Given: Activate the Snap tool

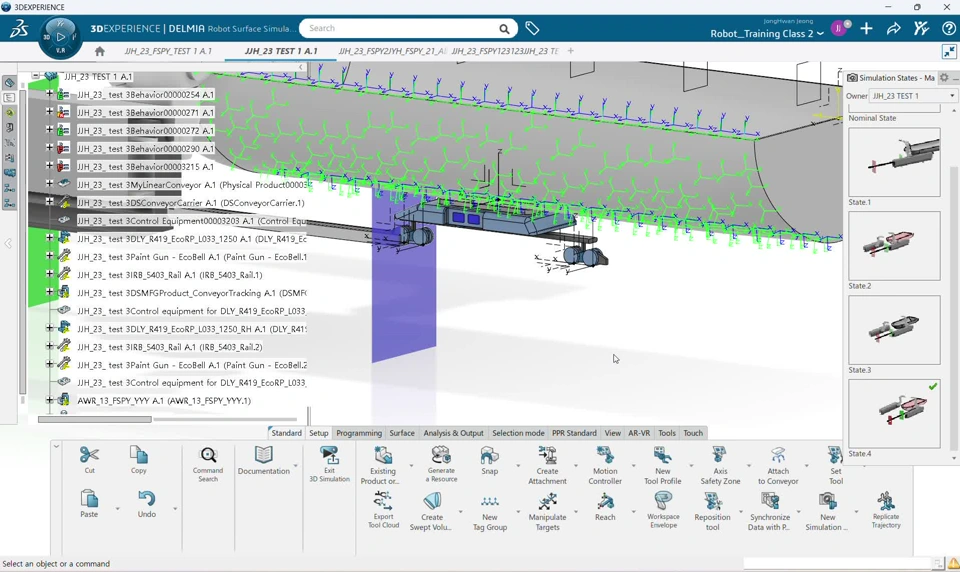Looking at the screenshot, I should [x=489, y=455].
